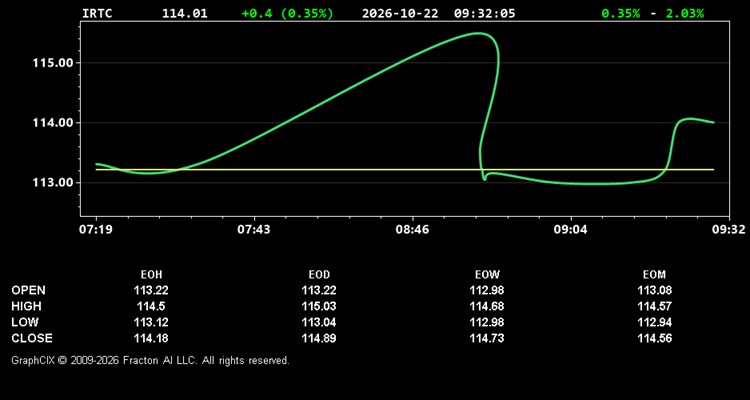Click the CLOSE row label
750x400 pixels.
click(x=32, y=338)
